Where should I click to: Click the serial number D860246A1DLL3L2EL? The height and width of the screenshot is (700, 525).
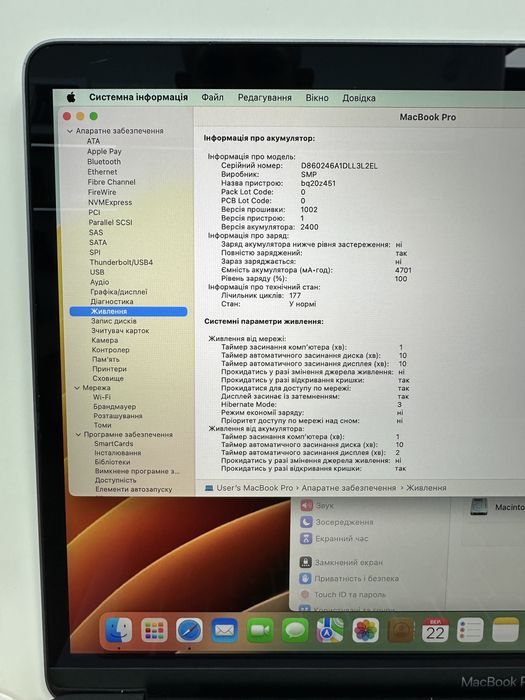tap(339, 166)
